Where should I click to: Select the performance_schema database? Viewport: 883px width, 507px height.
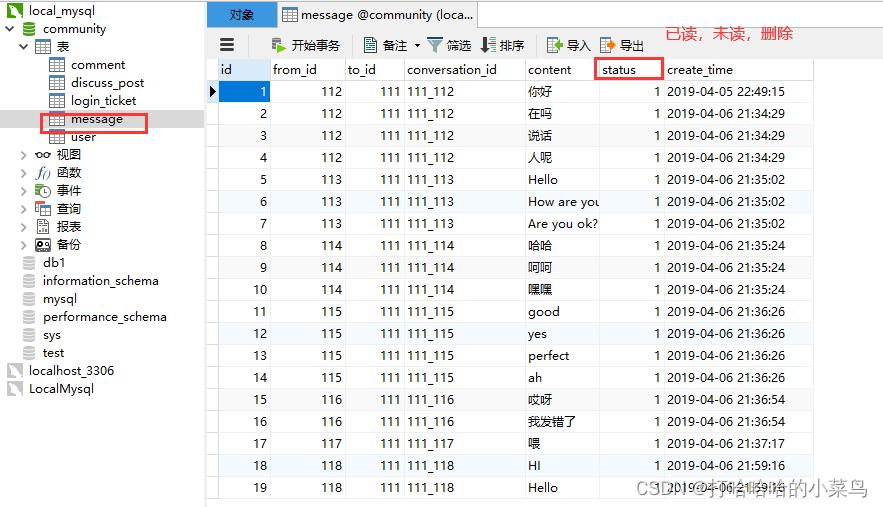(105, 317)
